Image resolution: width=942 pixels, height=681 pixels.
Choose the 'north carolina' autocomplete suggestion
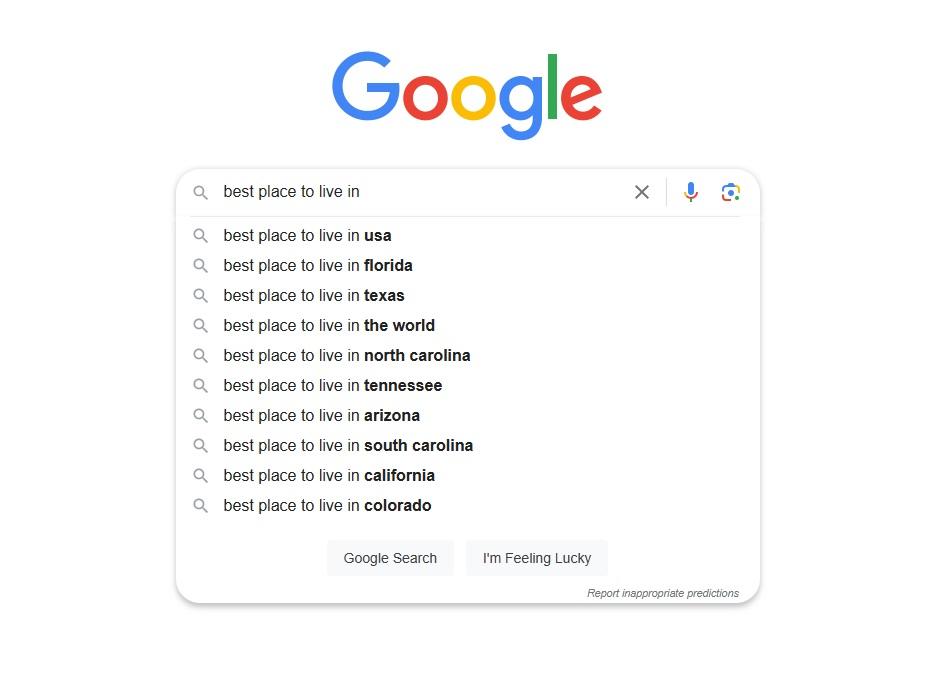(x=347, y=356)
